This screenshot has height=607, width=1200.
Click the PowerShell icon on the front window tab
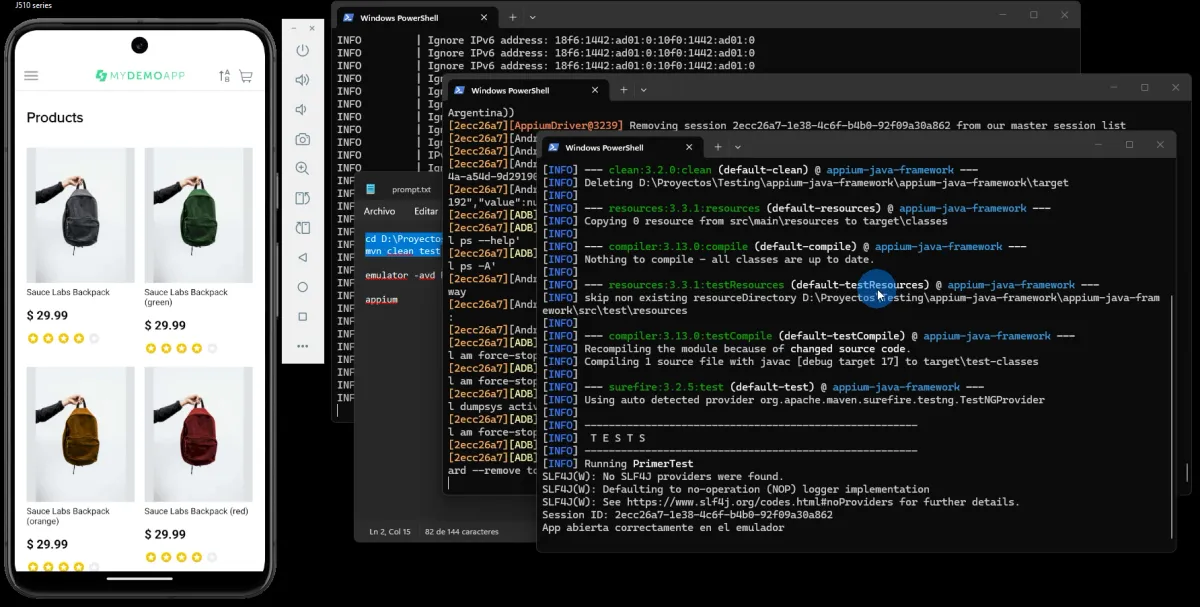click(x=552, y=147)
